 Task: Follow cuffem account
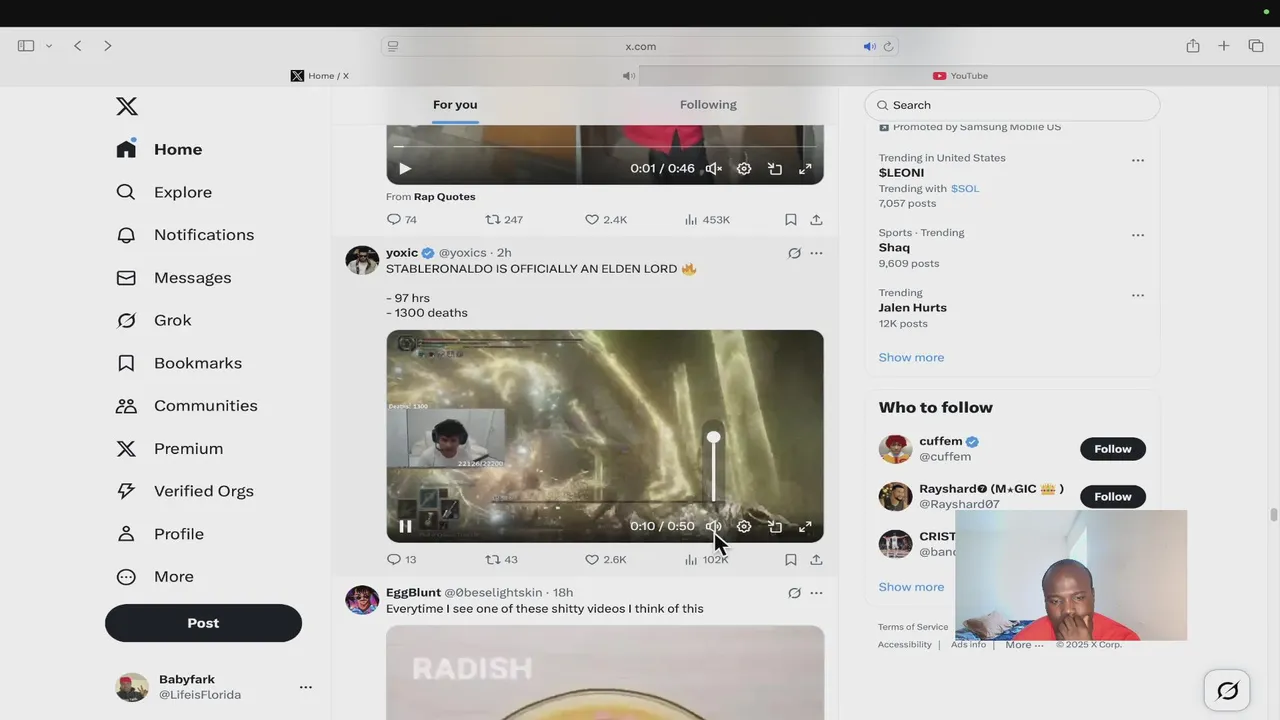[x=1113, y=449]
